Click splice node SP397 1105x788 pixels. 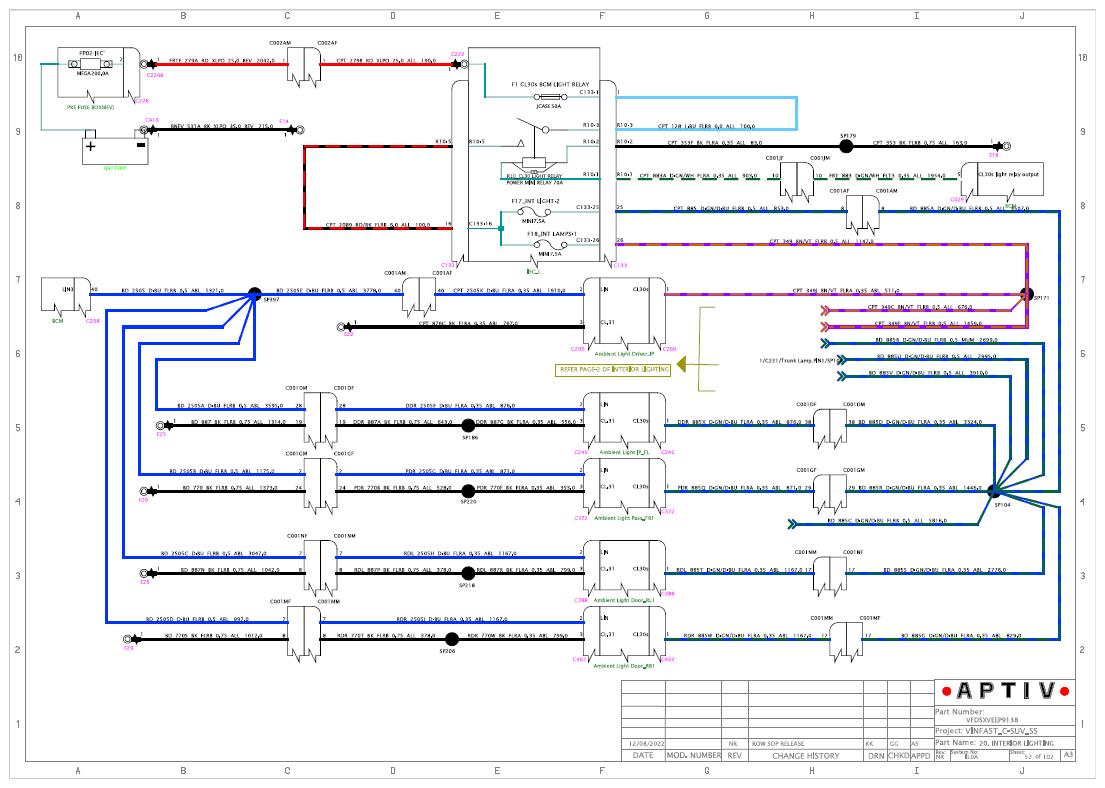(x=254, y=294)
